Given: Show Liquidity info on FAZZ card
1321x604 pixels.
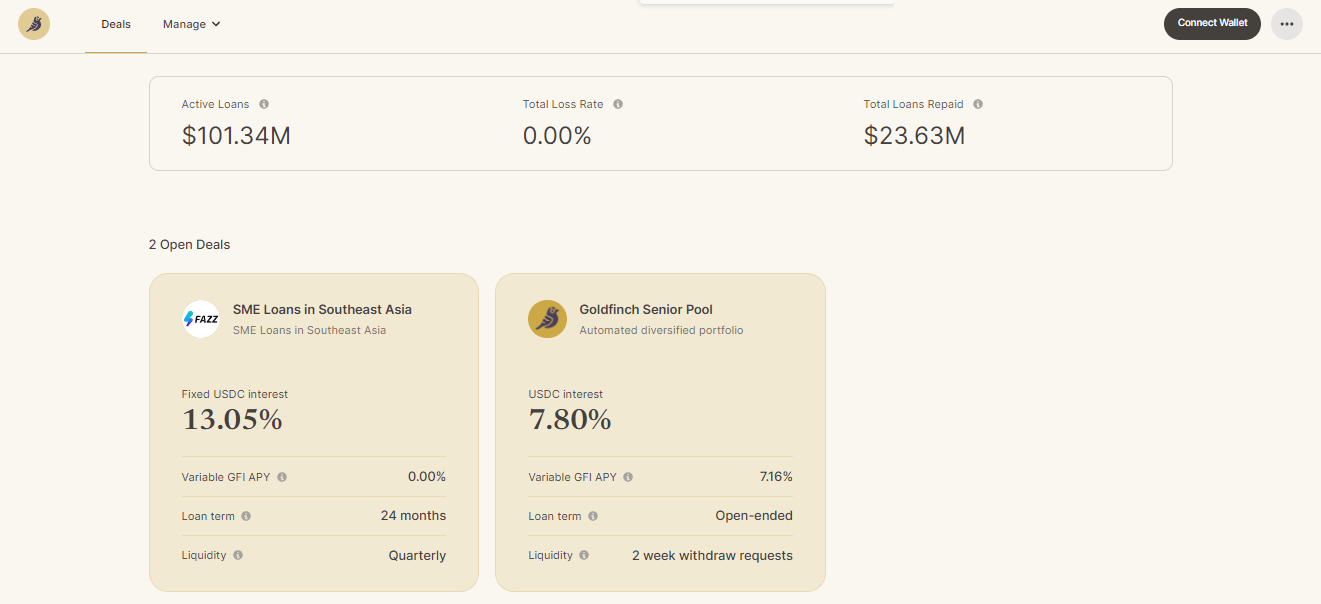Looking at the screenshot, I should (x=238, y=555).
